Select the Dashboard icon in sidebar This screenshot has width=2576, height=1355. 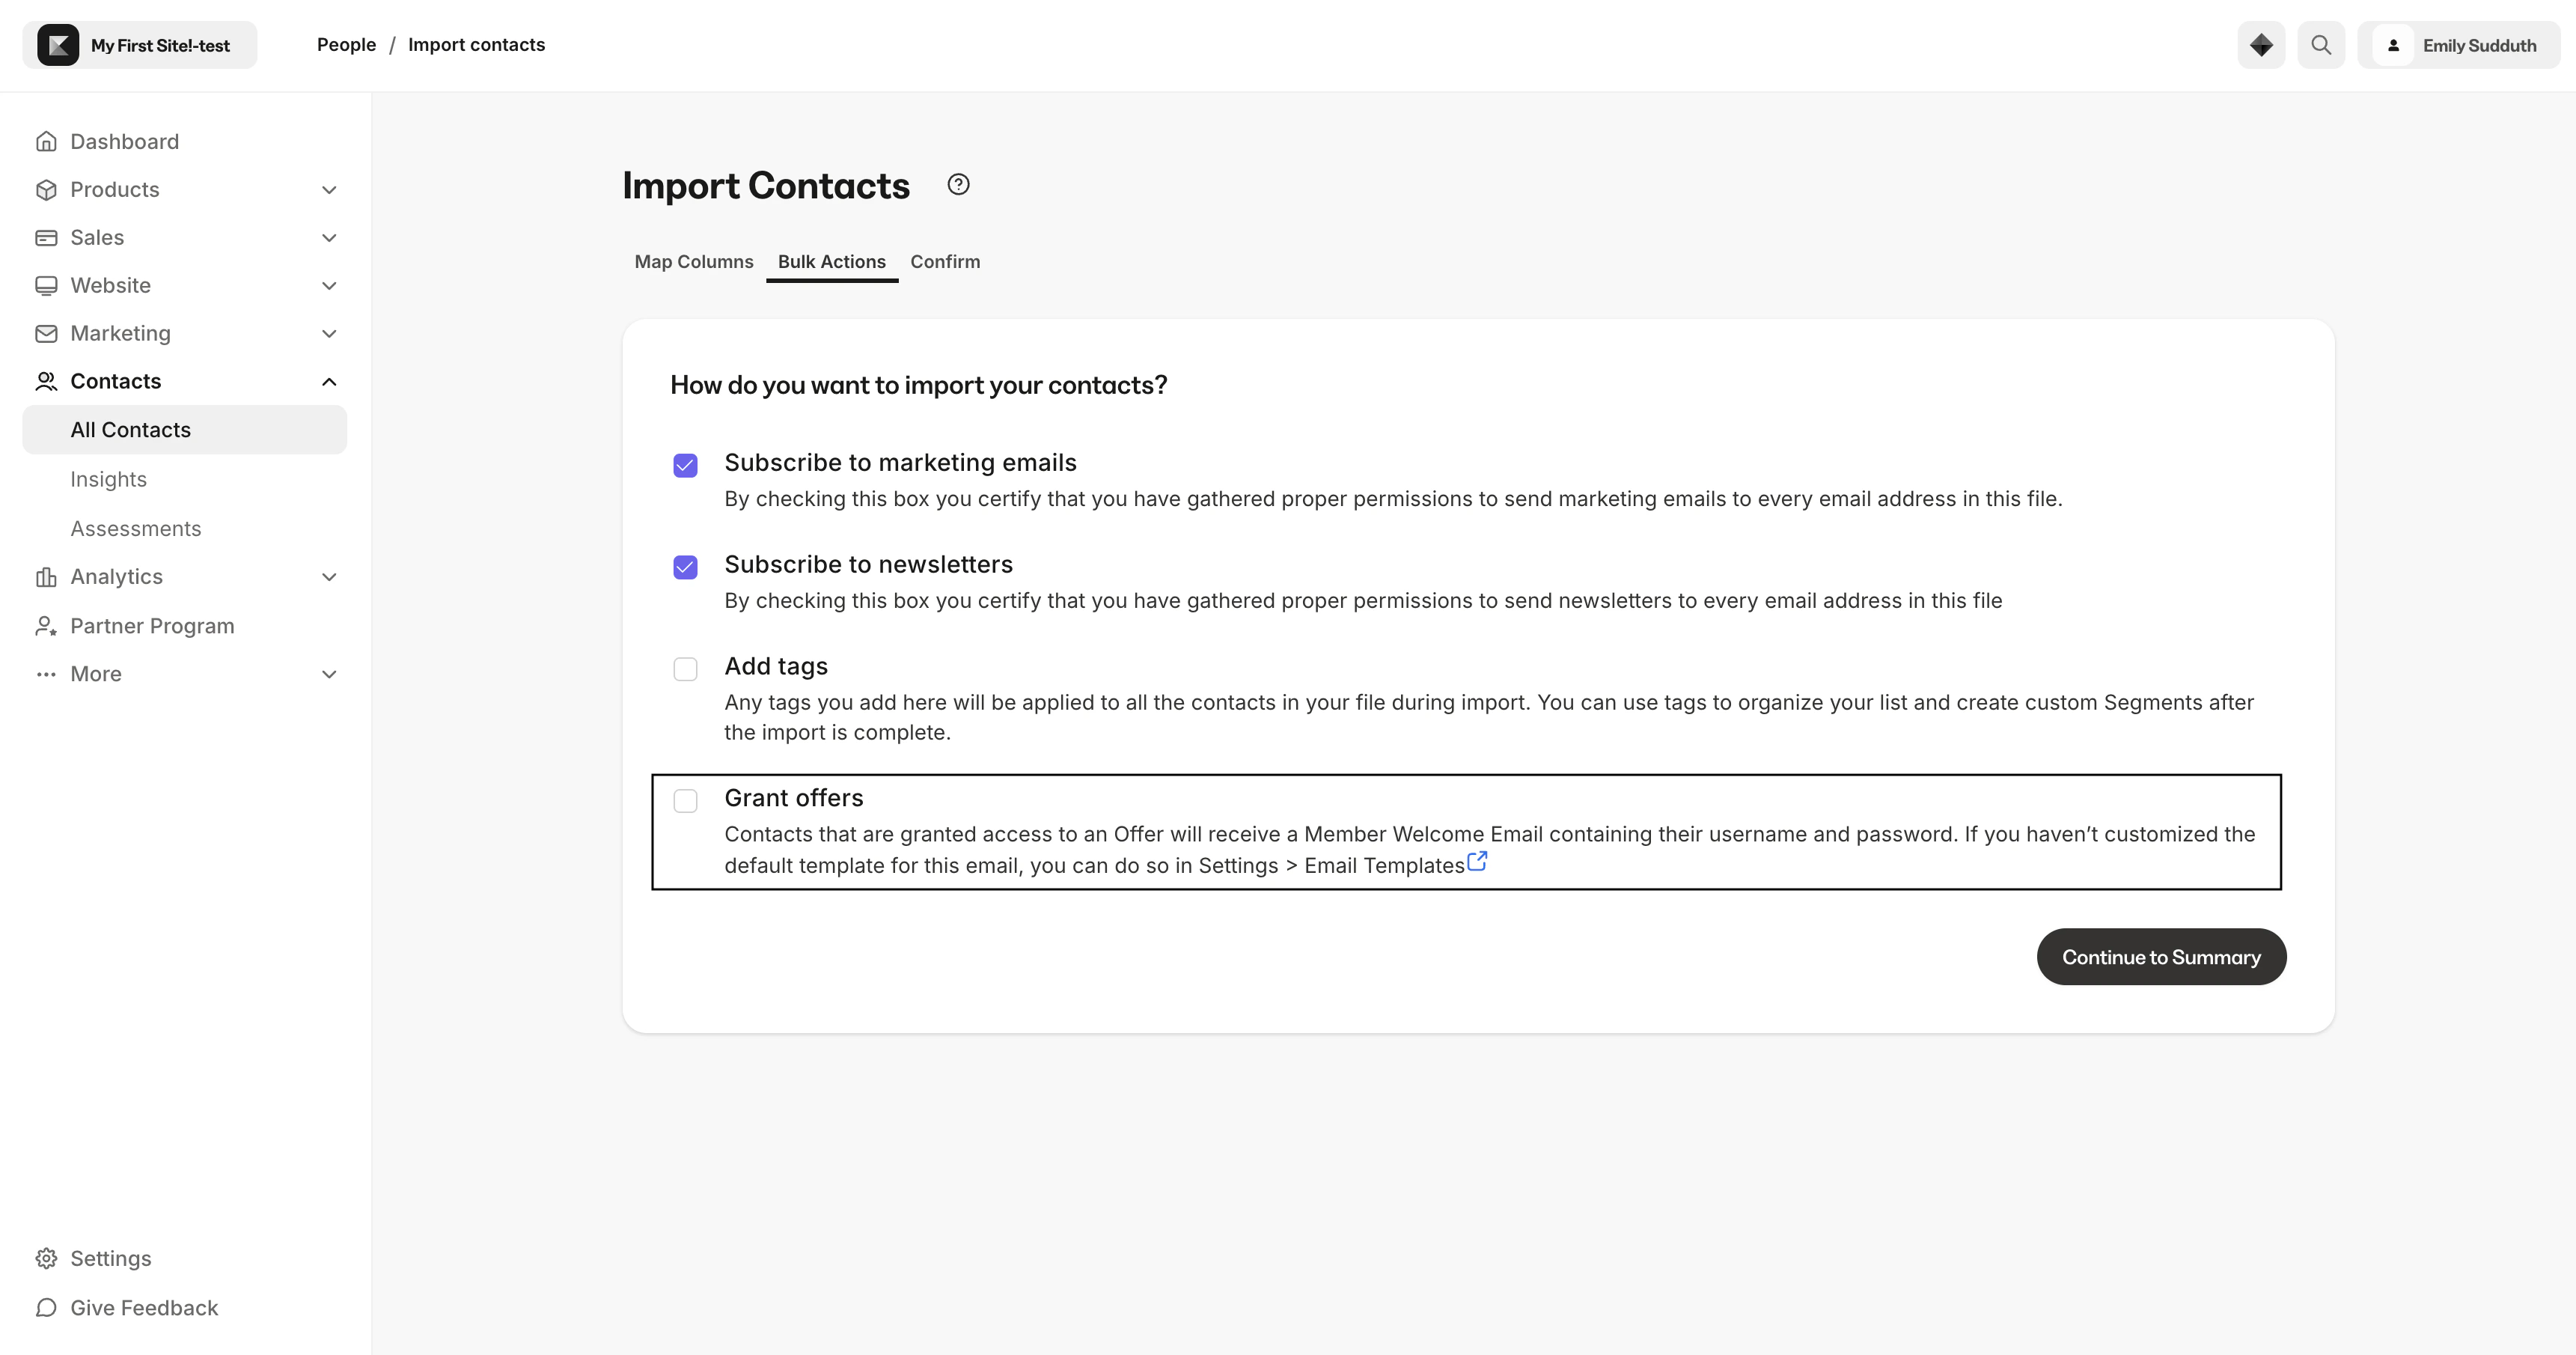(x=46, y=141)
